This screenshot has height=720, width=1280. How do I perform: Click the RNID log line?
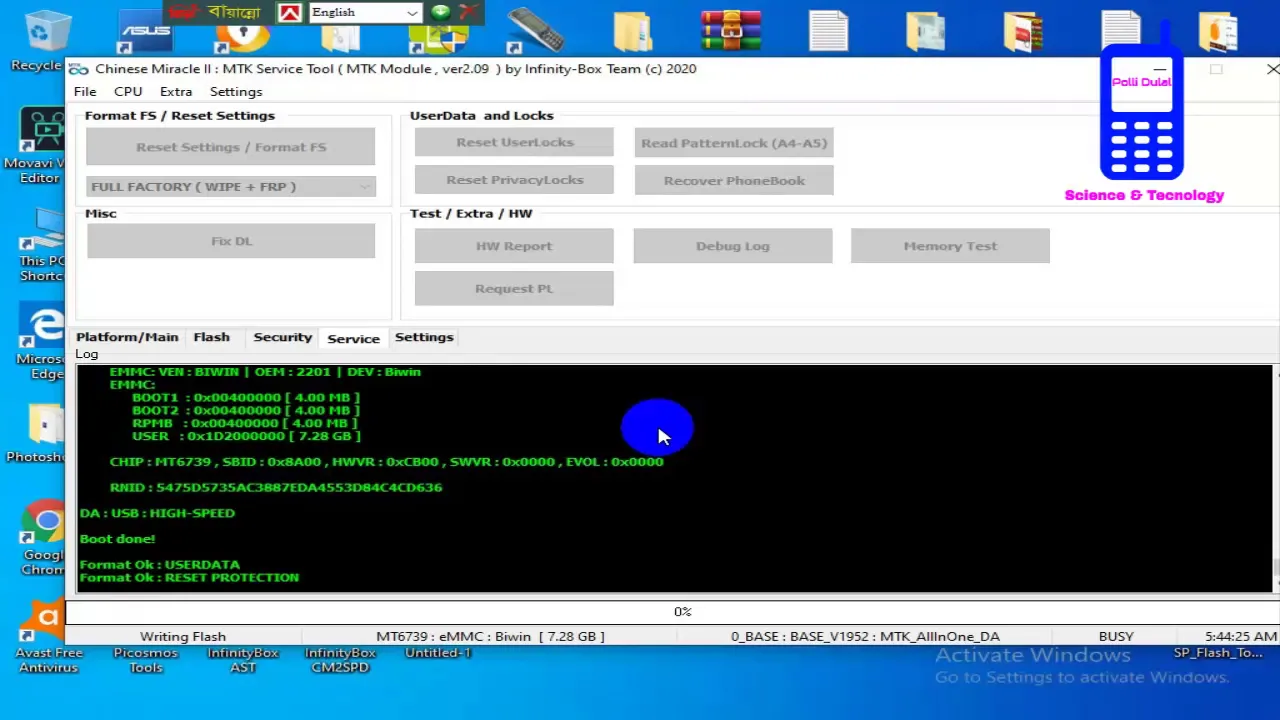(276, 488)
